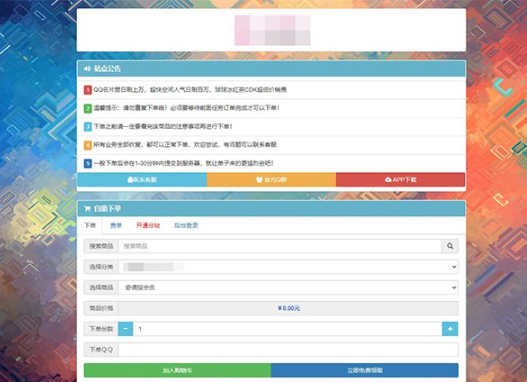Focus the 搜索商品 search input
Viewport: 527px width, 382px height.
click(280, 246)
